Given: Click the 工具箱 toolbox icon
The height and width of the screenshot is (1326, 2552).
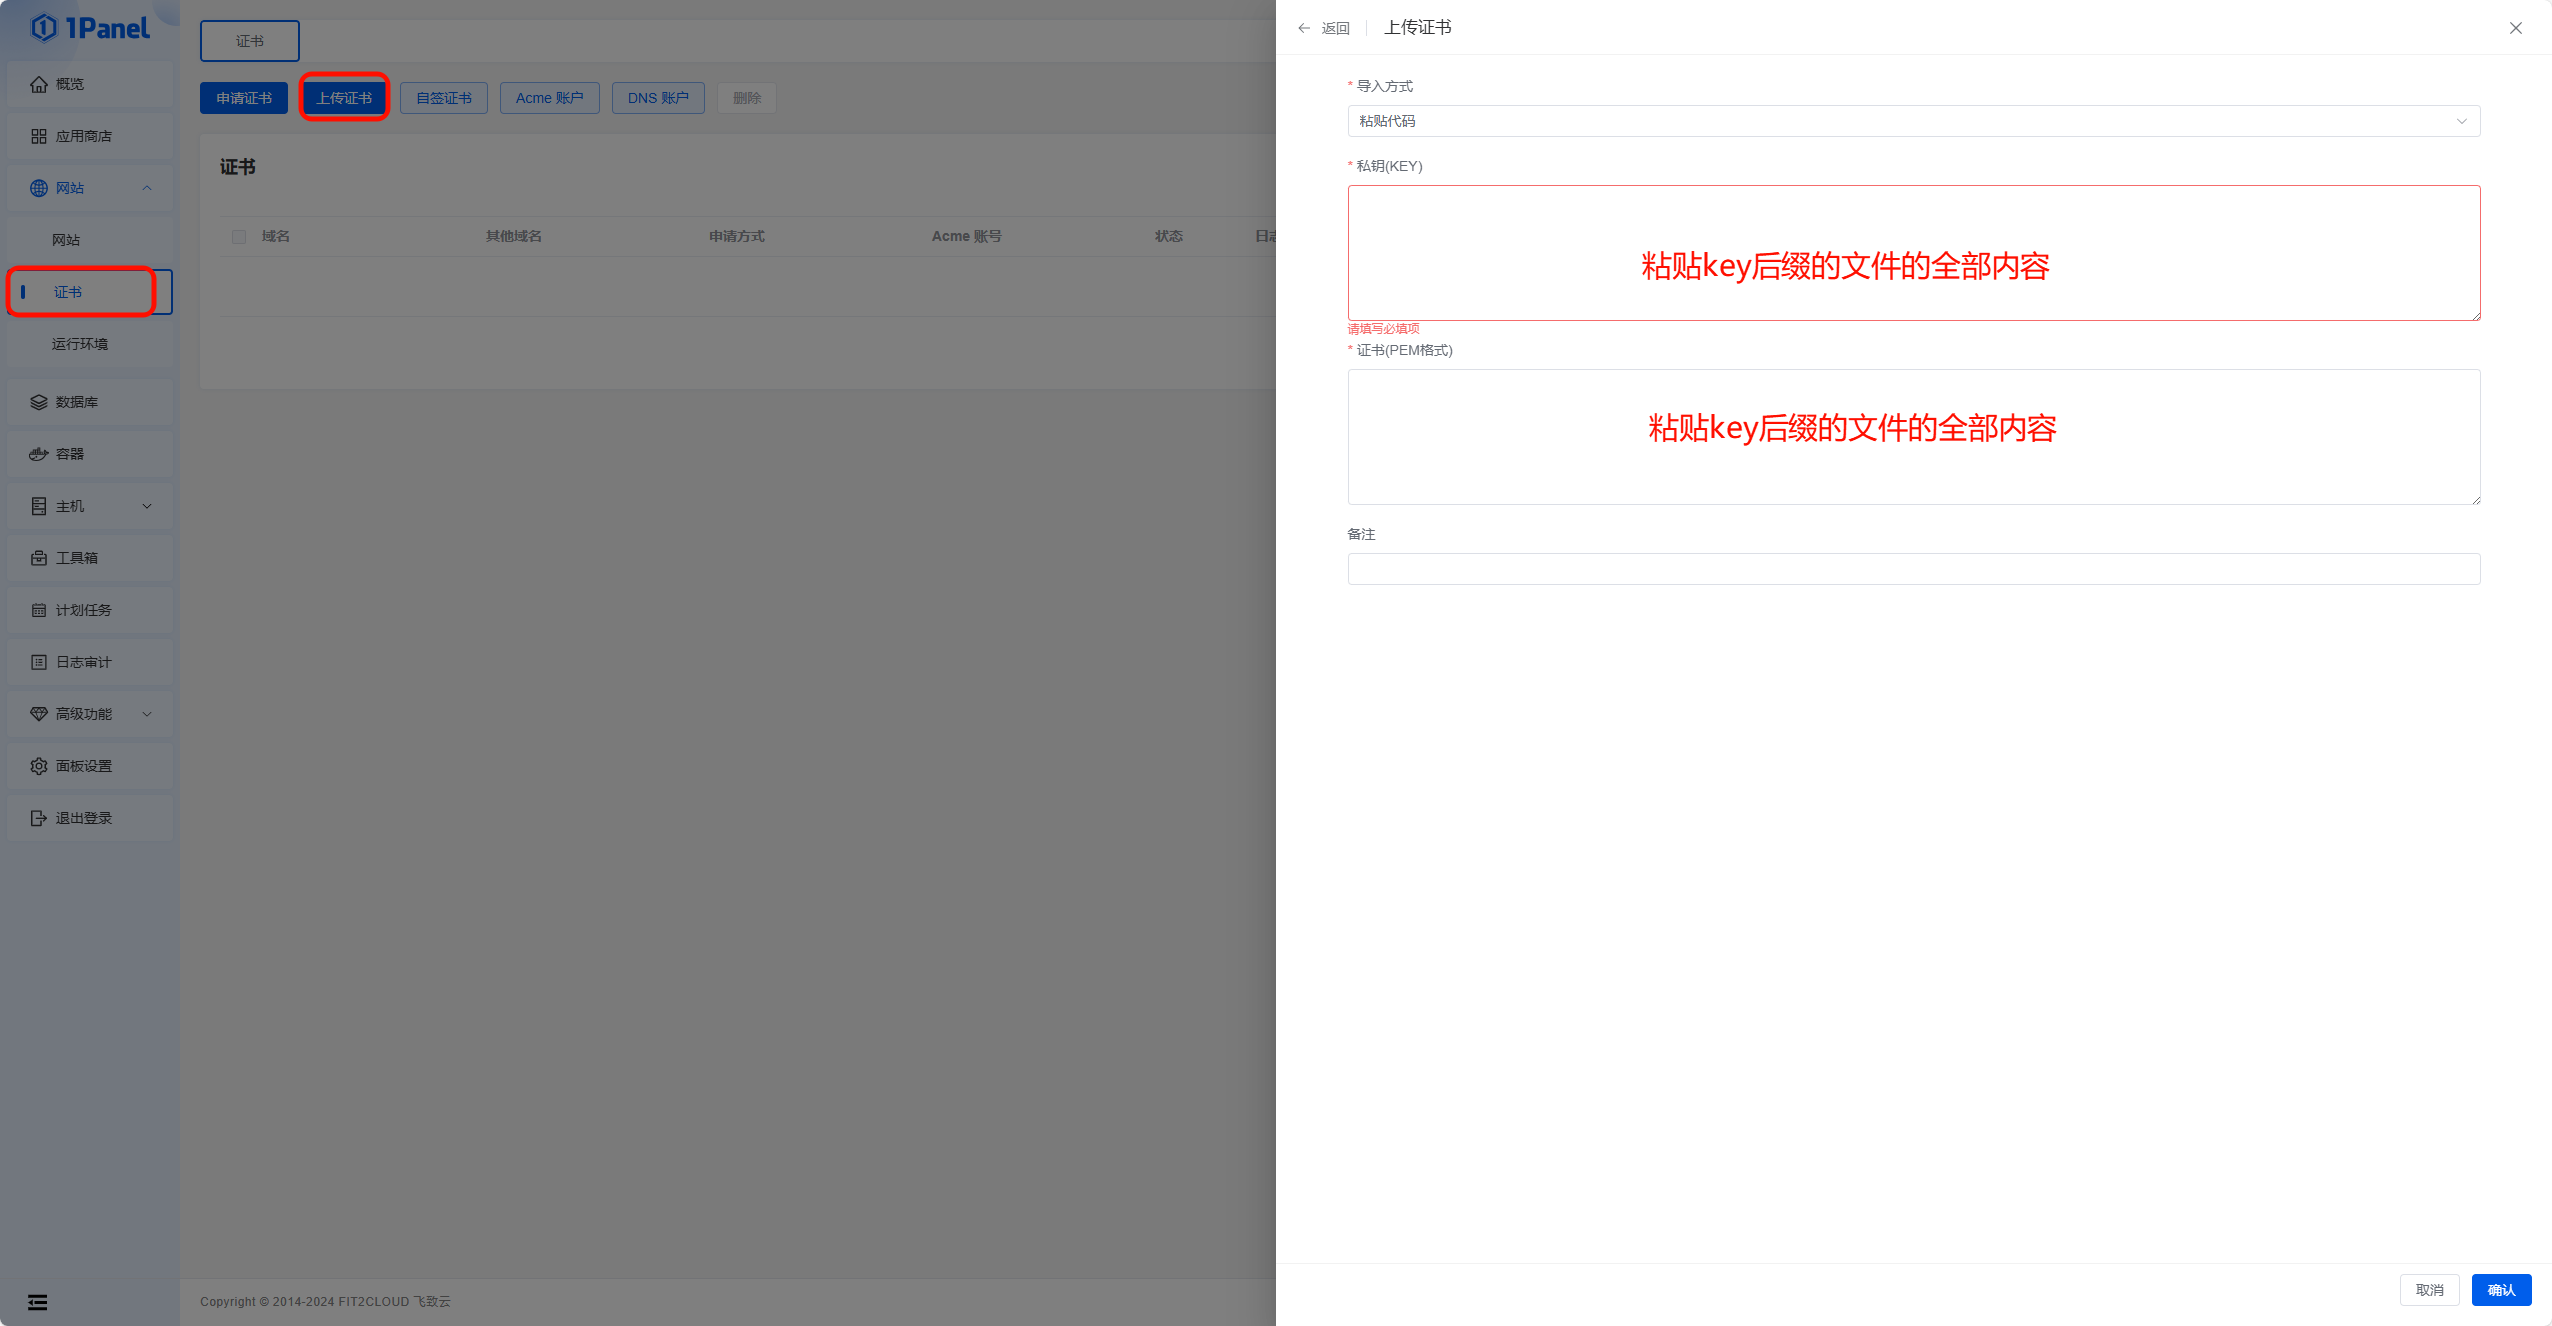Looking at the screenshot, I should click(x=39, y=558).
